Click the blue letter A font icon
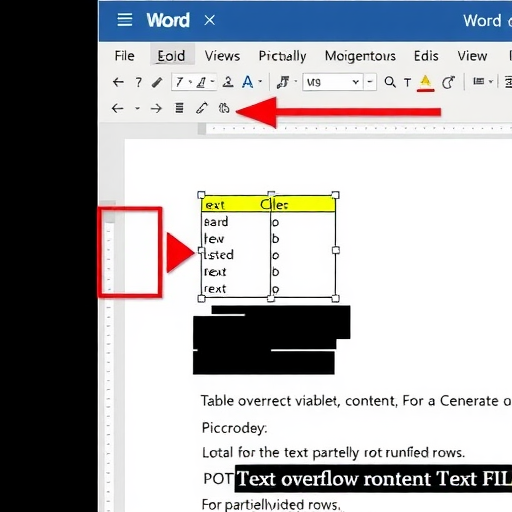 tap(247, 82)
